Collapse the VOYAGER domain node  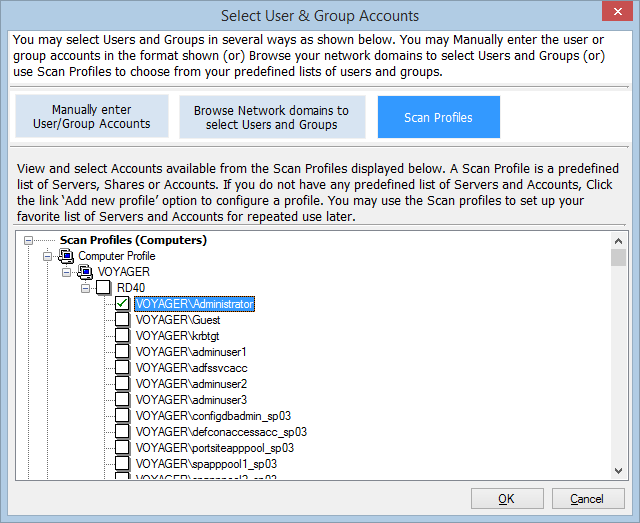67,272
